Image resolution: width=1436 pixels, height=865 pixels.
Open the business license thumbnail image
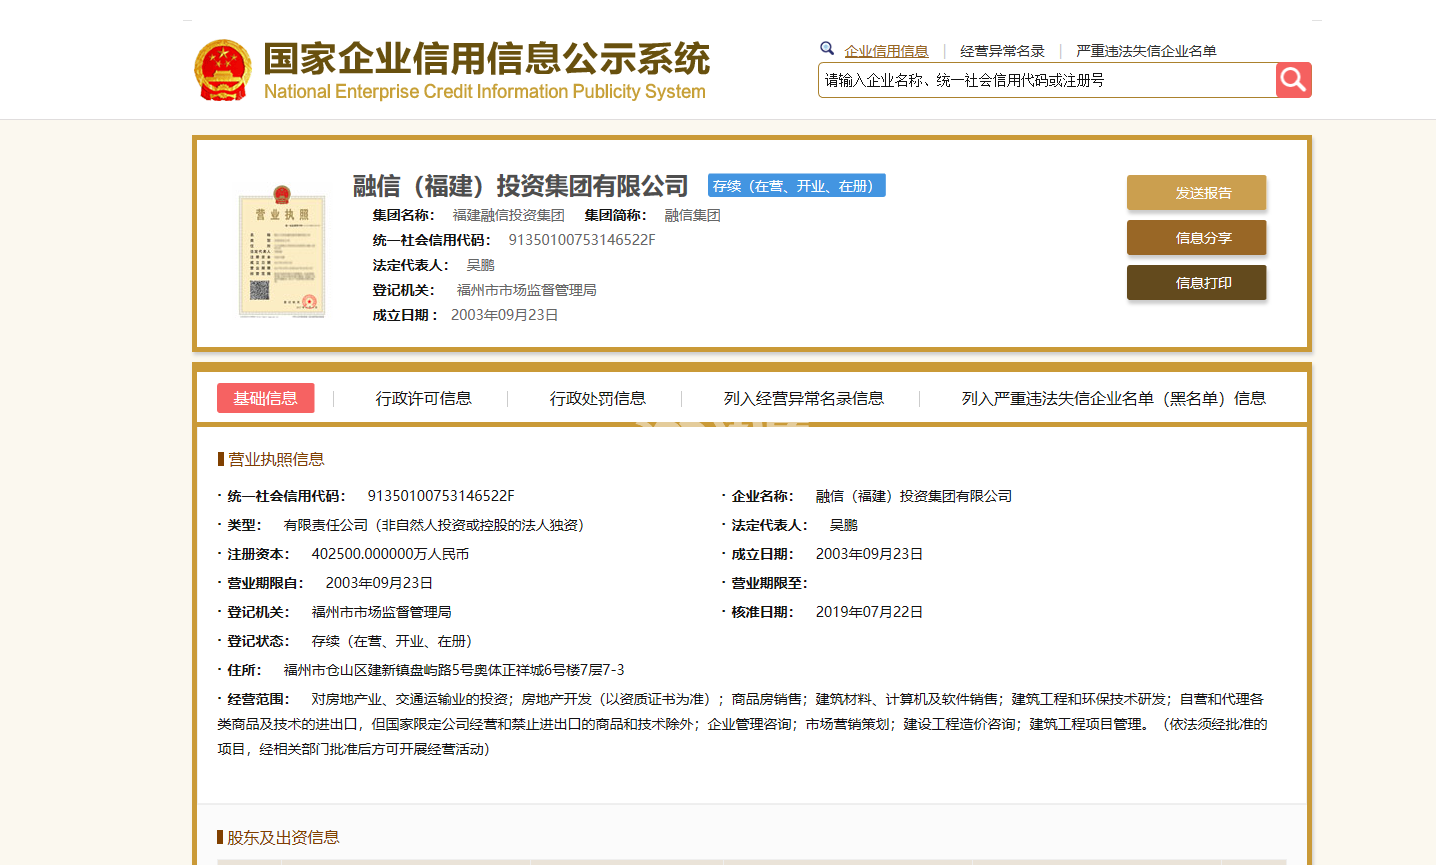pyautogui.click(x=282, y=251)
